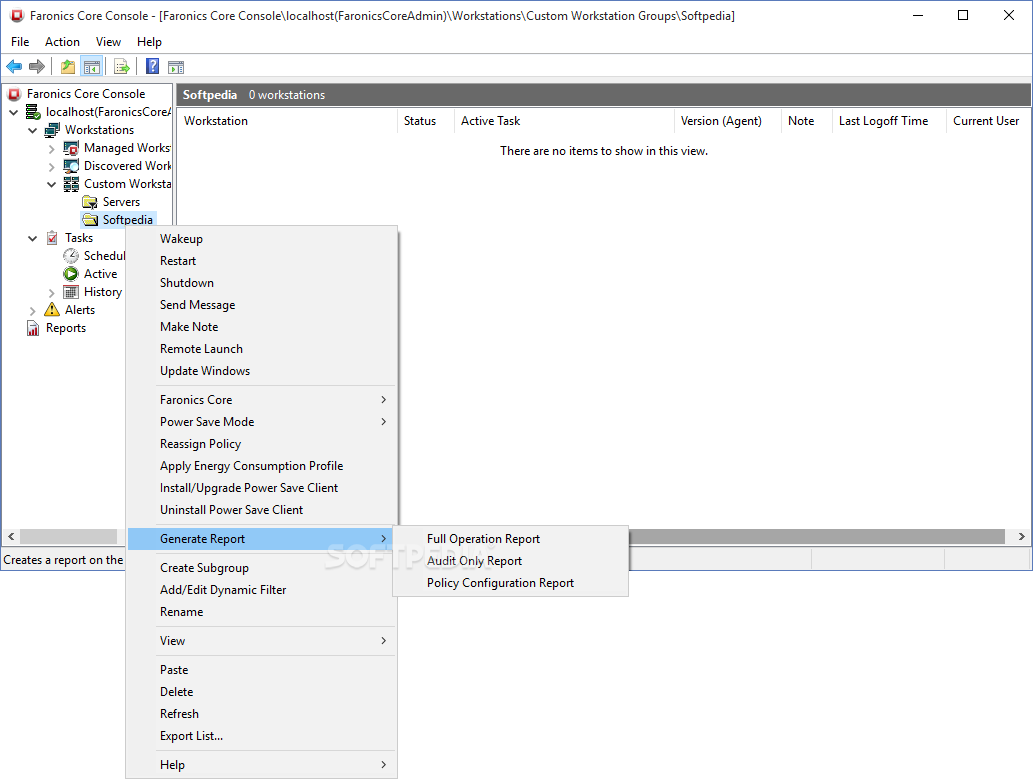Click the Softpedia folder icon
1033x779 pixels.
click(x=90, y=219)
